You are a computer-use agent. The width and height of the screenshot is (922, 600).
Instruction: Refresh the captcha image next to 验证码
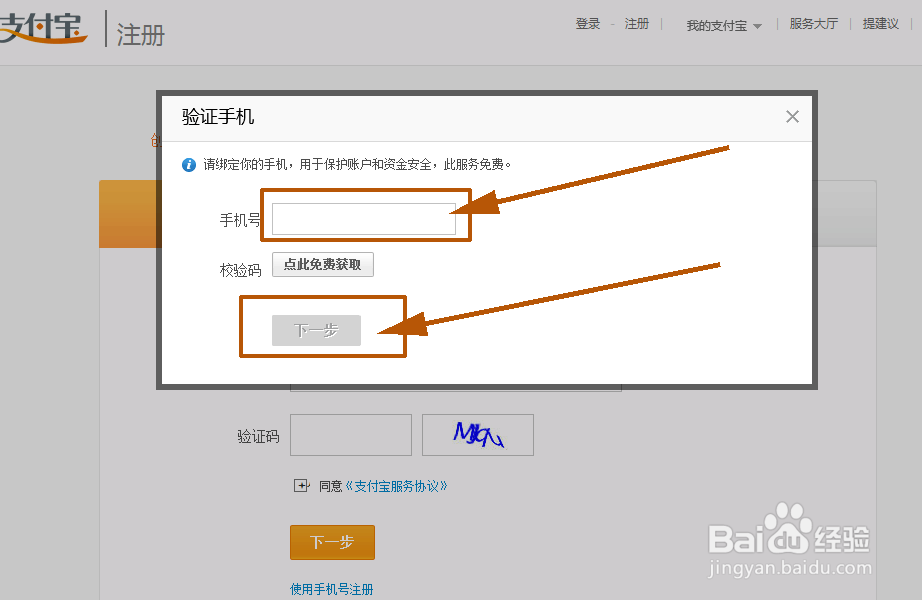(x=477, y=434)
